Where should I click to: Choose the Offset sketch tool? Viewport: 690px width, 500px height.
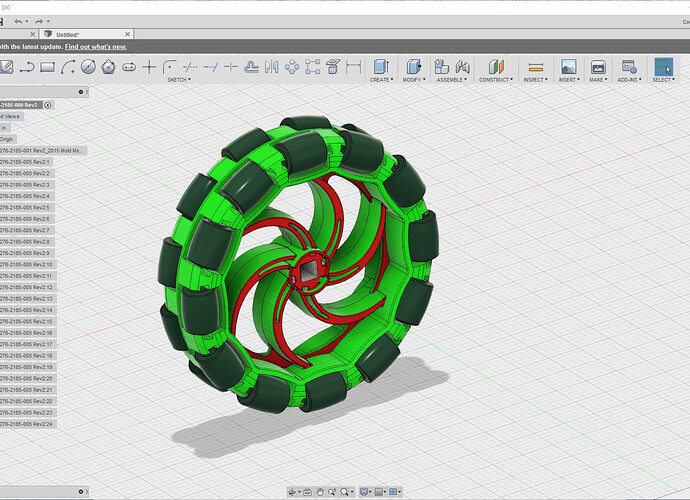251,67
